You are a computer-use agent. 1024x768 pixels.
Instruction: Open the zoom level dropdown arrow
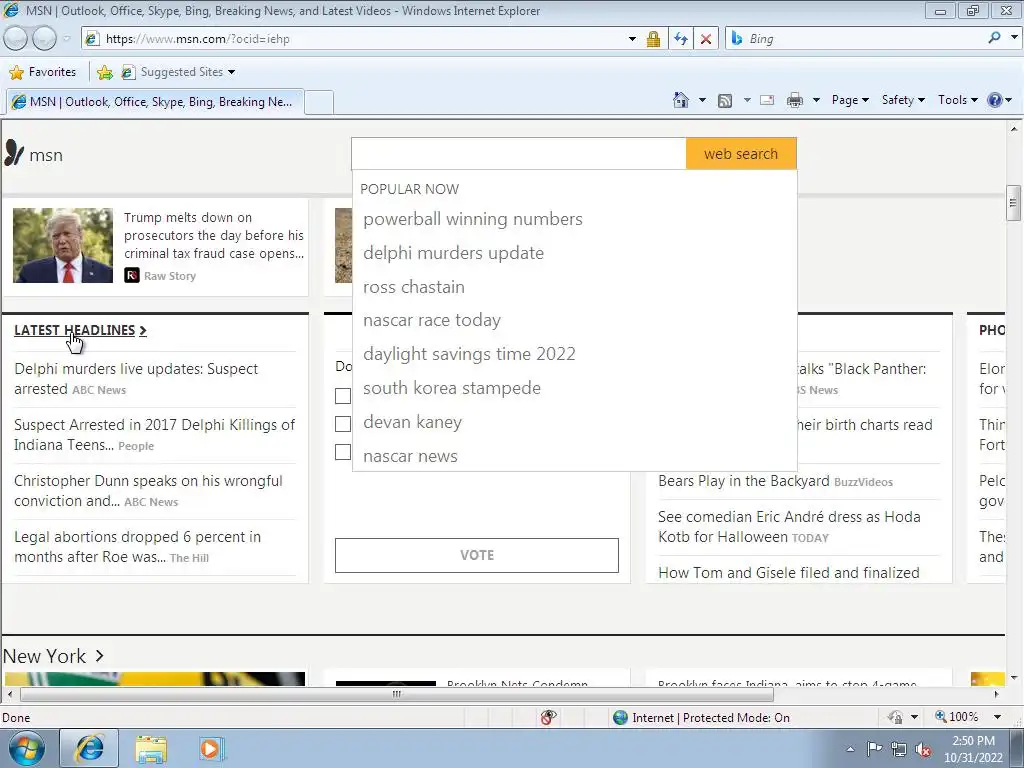coord(997,717)
